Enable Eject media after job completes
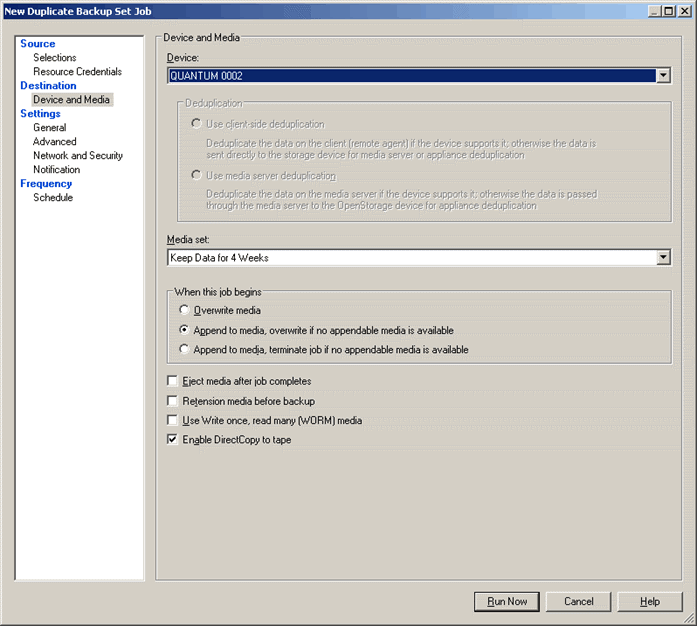 (173, 382)
